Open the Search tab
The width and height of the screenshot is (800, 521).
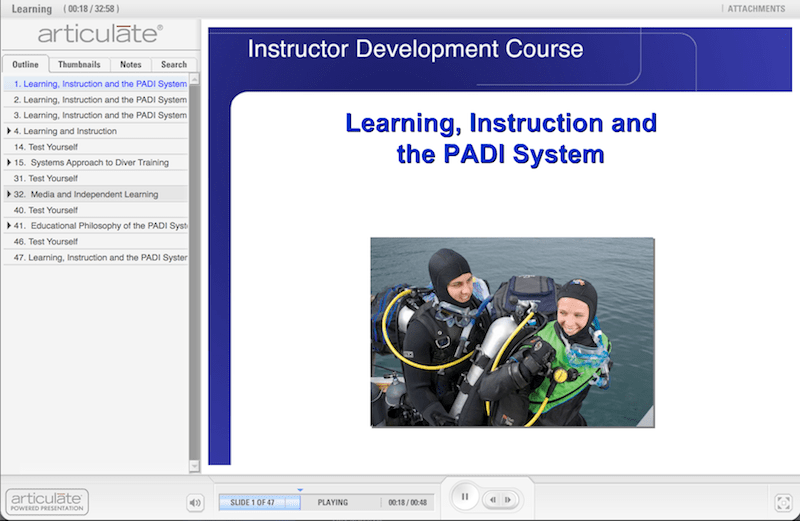[x=174, y=64]
